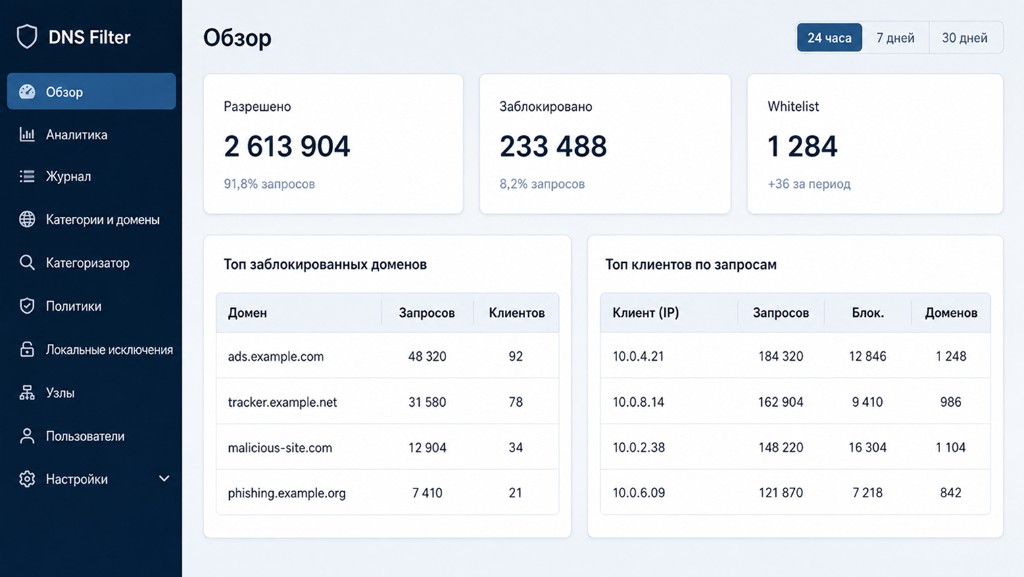Click the Блок. column header
The height and width of the screenshot is (577, 1024).
(867, 313)
